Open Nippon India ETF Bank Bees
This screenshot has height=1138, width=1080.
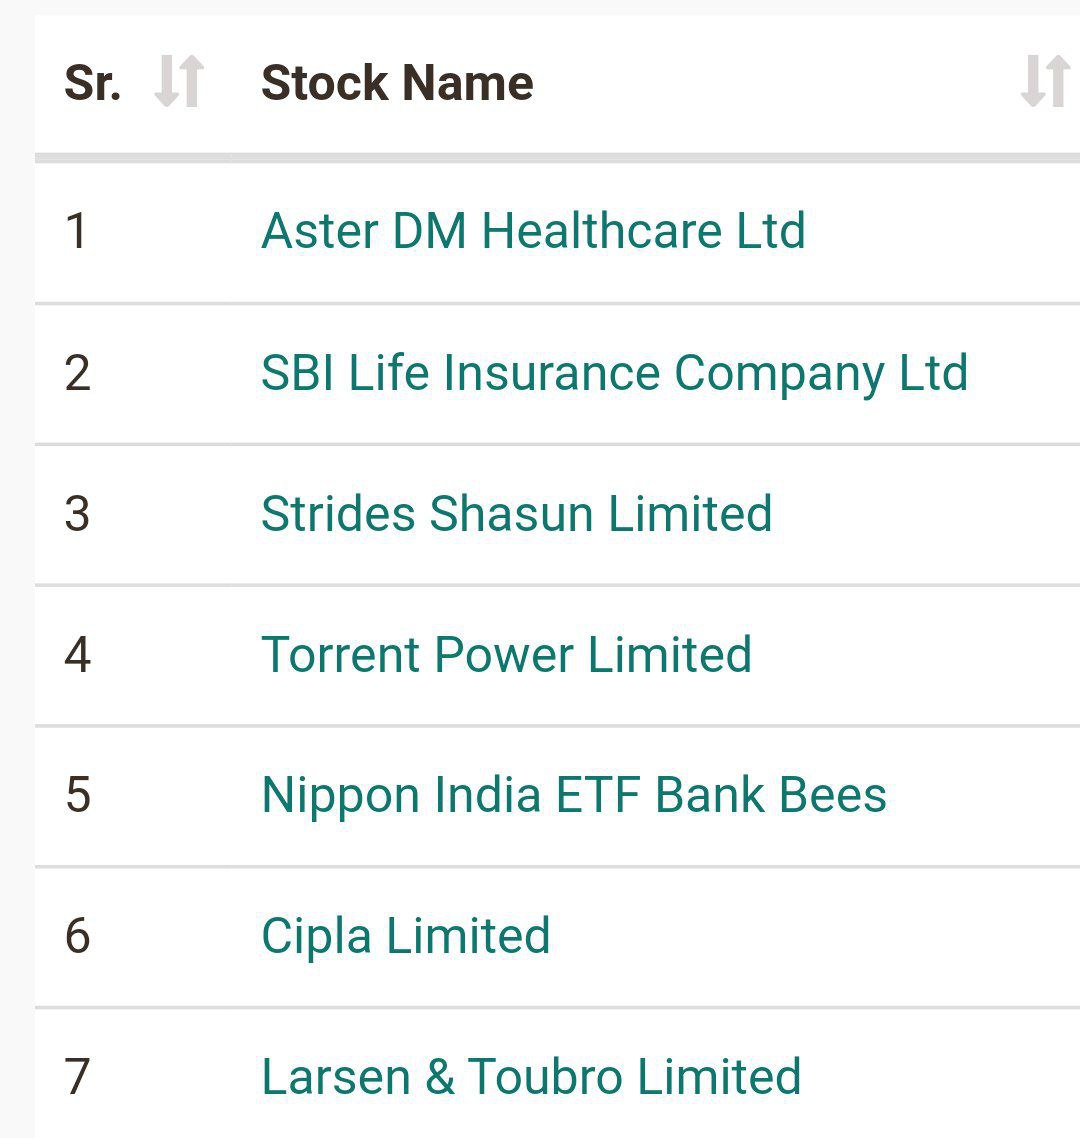(573, 796)
